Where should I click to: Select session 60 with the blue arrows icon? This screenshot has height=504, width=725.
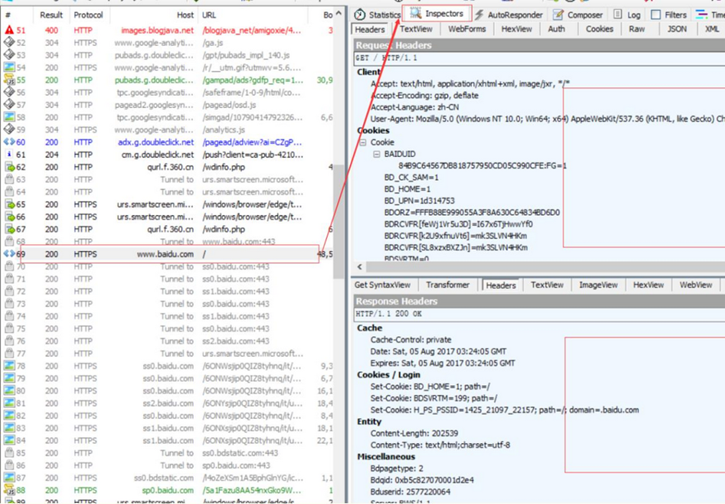click(9, 142)
